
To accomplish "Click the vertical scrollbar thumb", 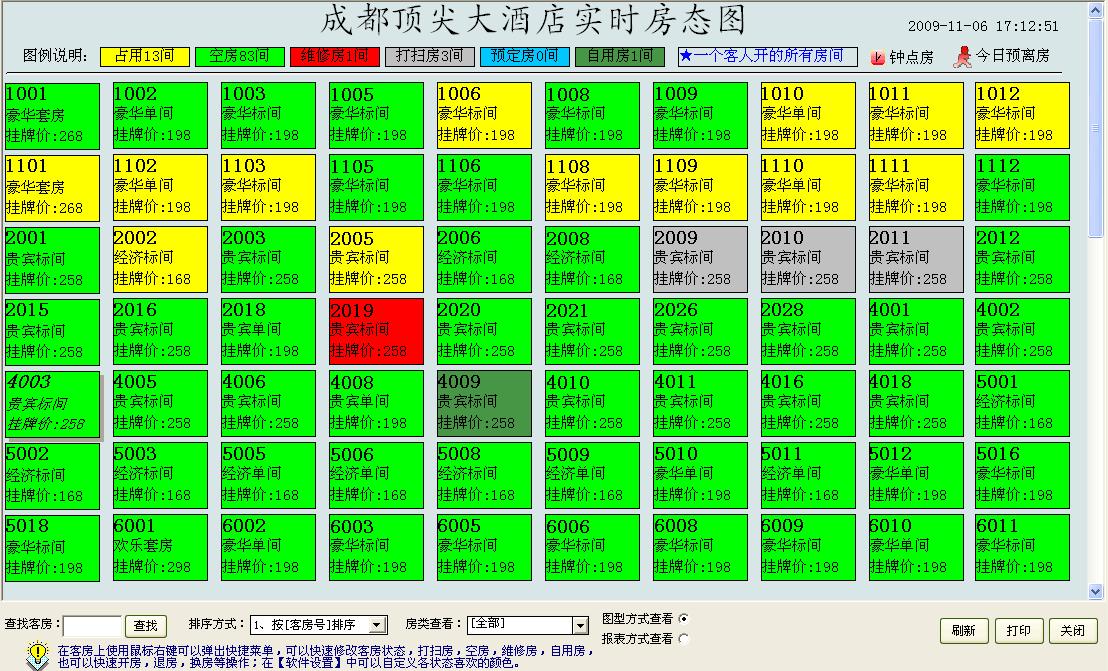I will click(1096, 127).
